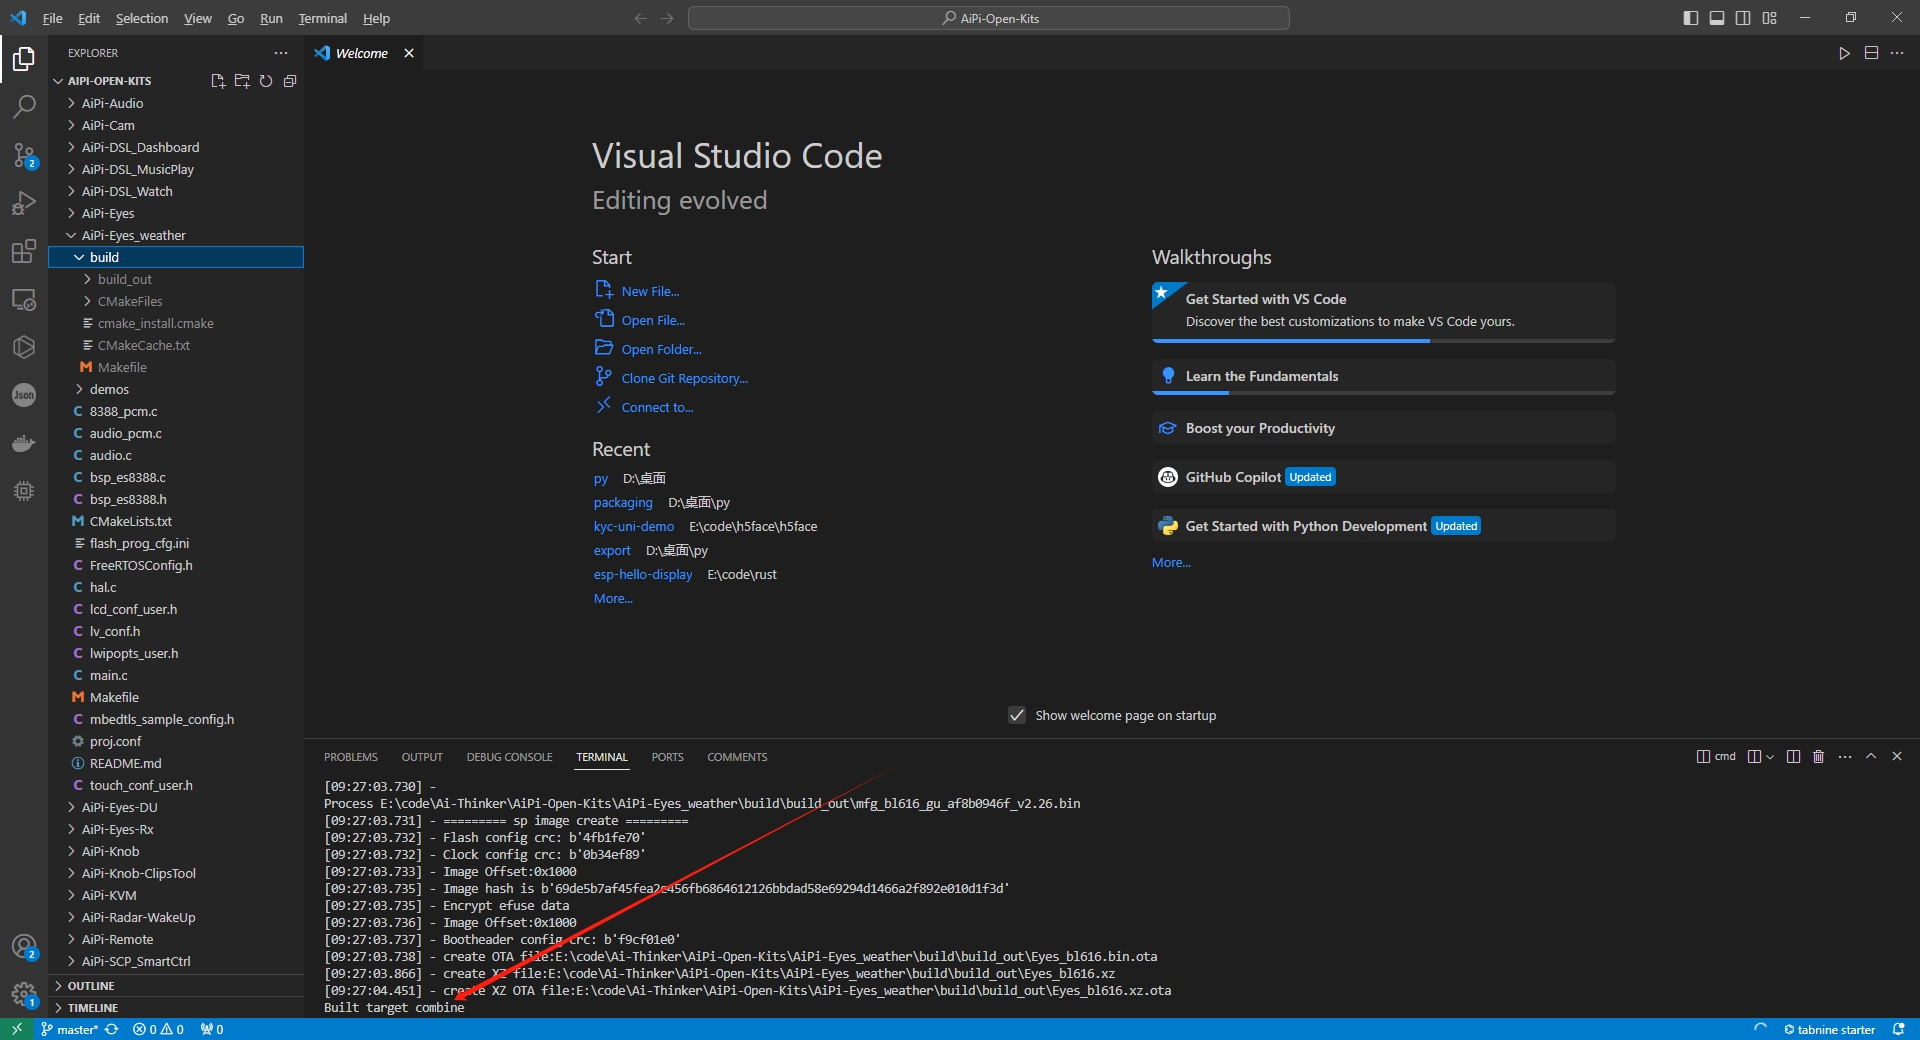Click New Folder icon in explorer header
Viewport: 1920px width, 1040px height.
coord(242,81)
